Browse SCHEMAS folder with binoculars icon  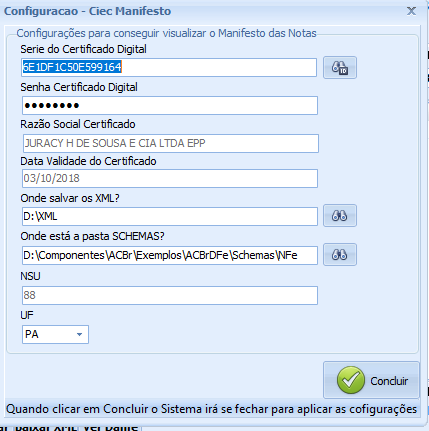pyautogui.click(x=340, y=255)
